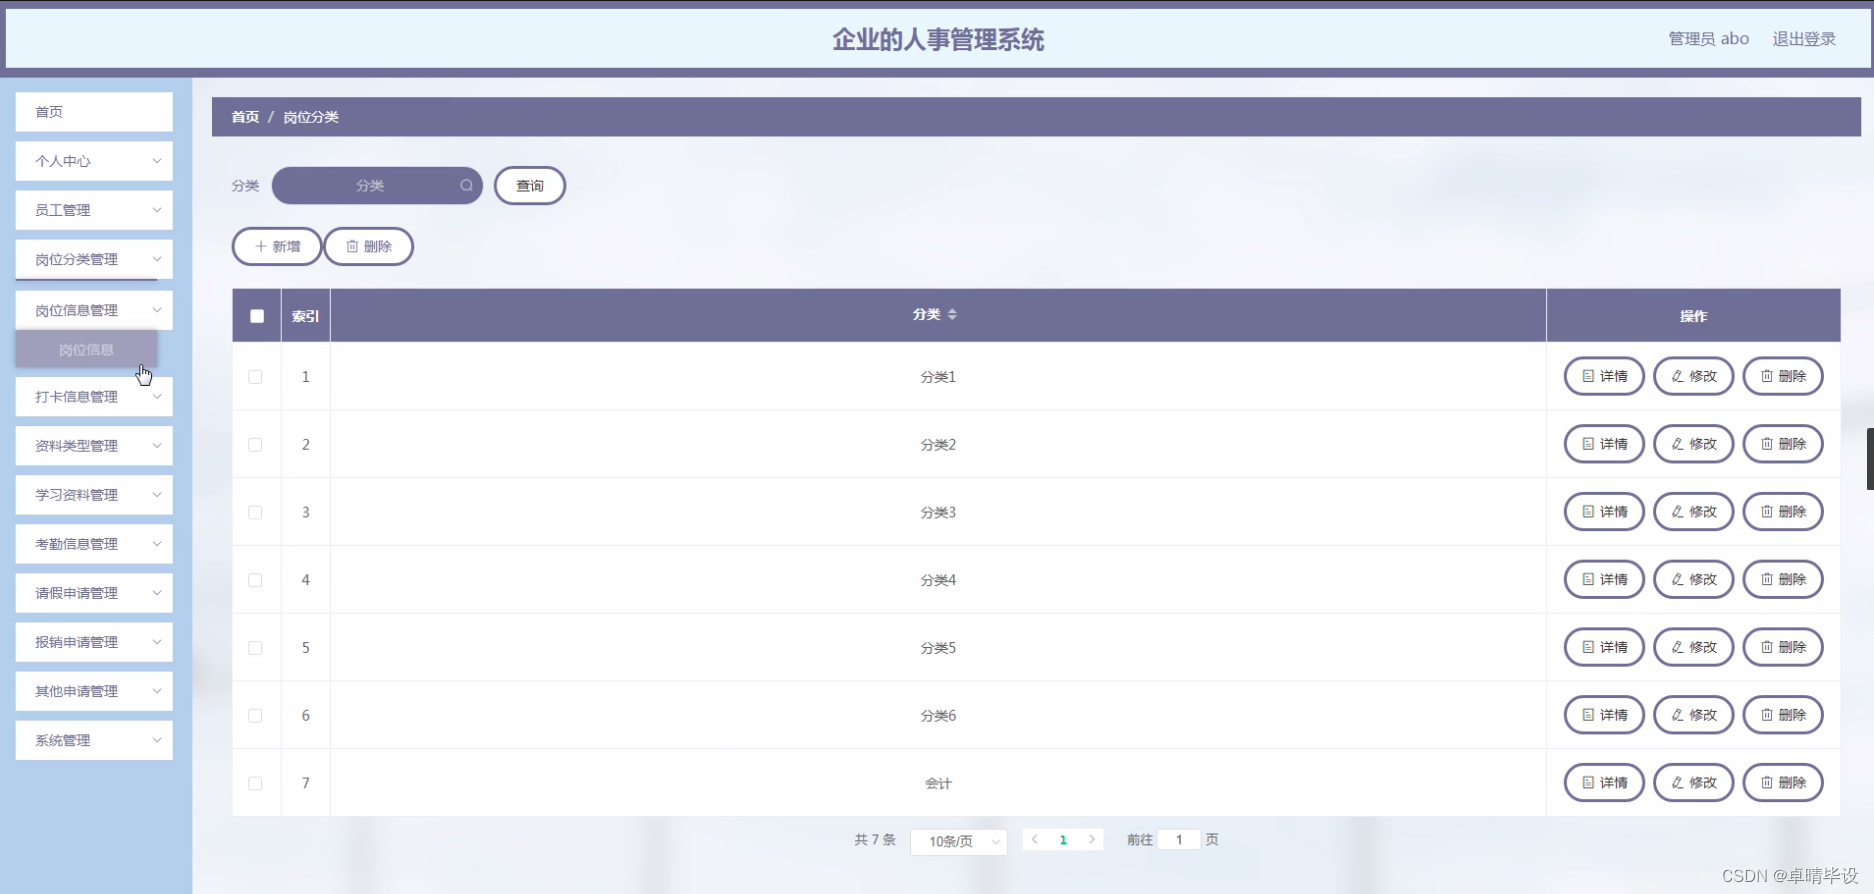Expand 报销申请管理 sidebar menu
This screenshot has width=1874, height=894.
point(94,642)
